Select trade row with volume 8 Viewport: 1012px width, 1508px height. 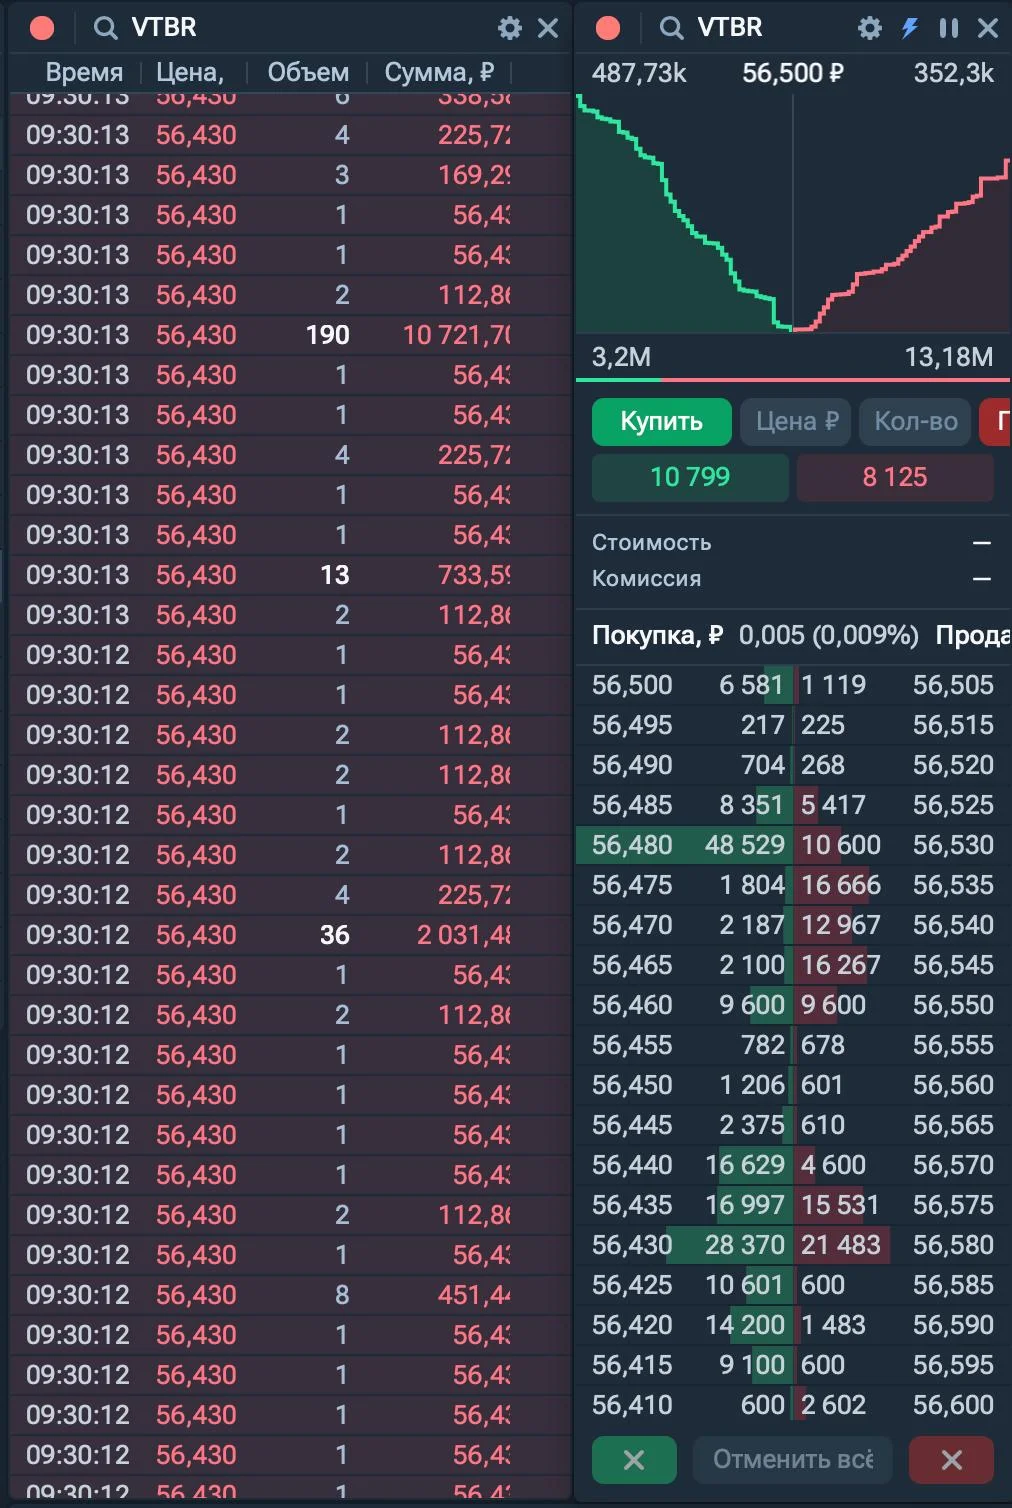tap(290, 1295)
